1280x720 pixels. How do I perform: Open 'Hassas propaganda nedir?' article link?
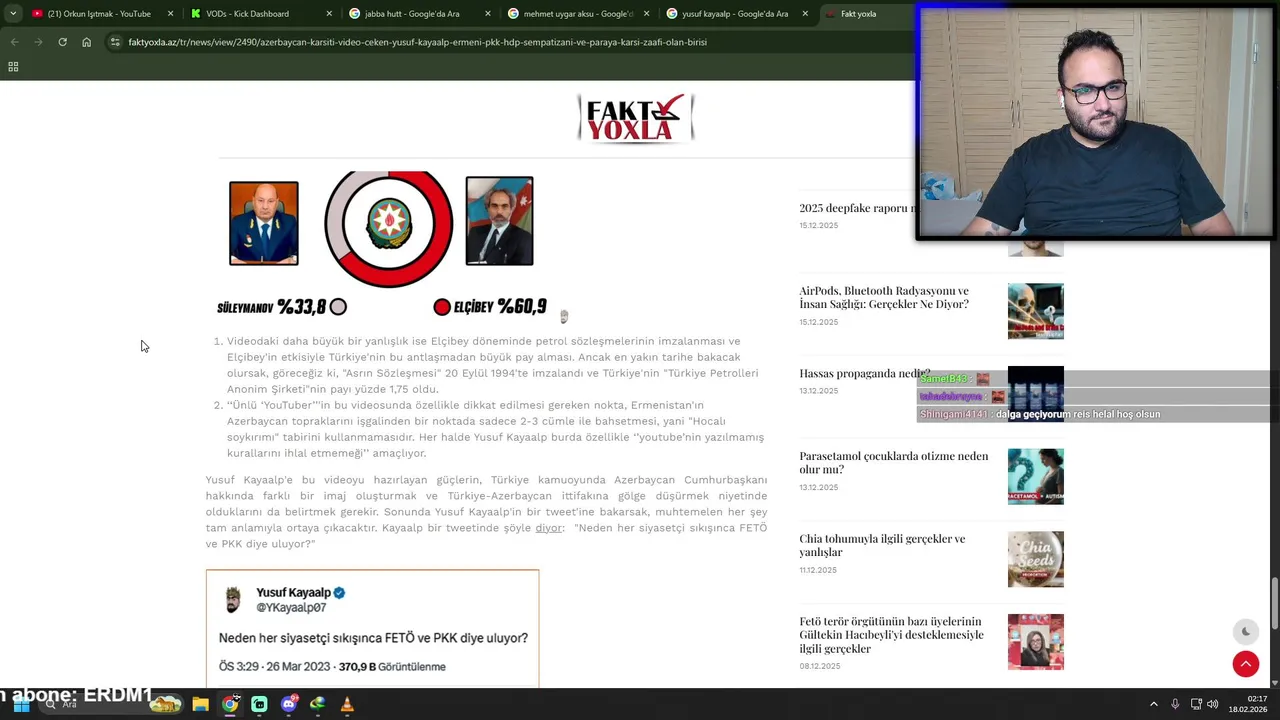[x=864, y=373]
